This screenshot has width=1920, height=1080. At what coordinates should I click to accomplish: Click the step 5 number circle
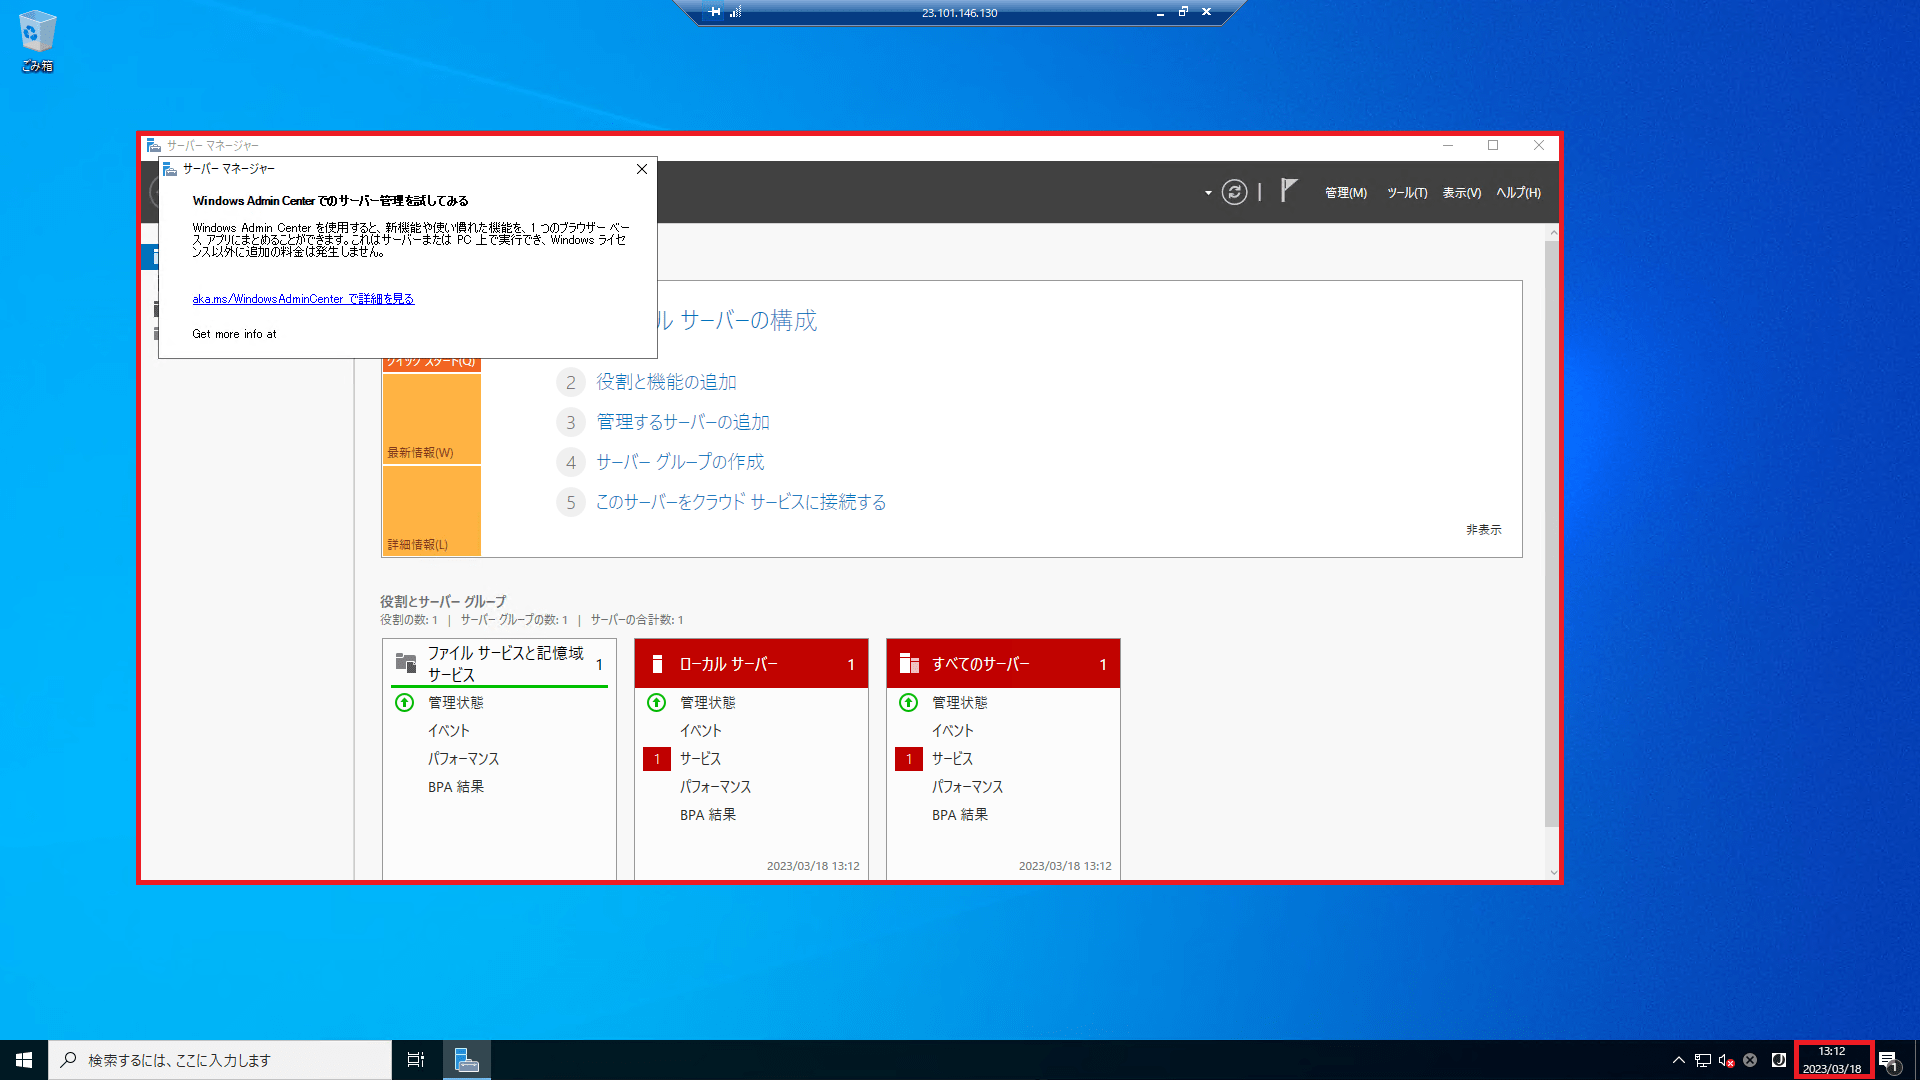pos(570,502)
